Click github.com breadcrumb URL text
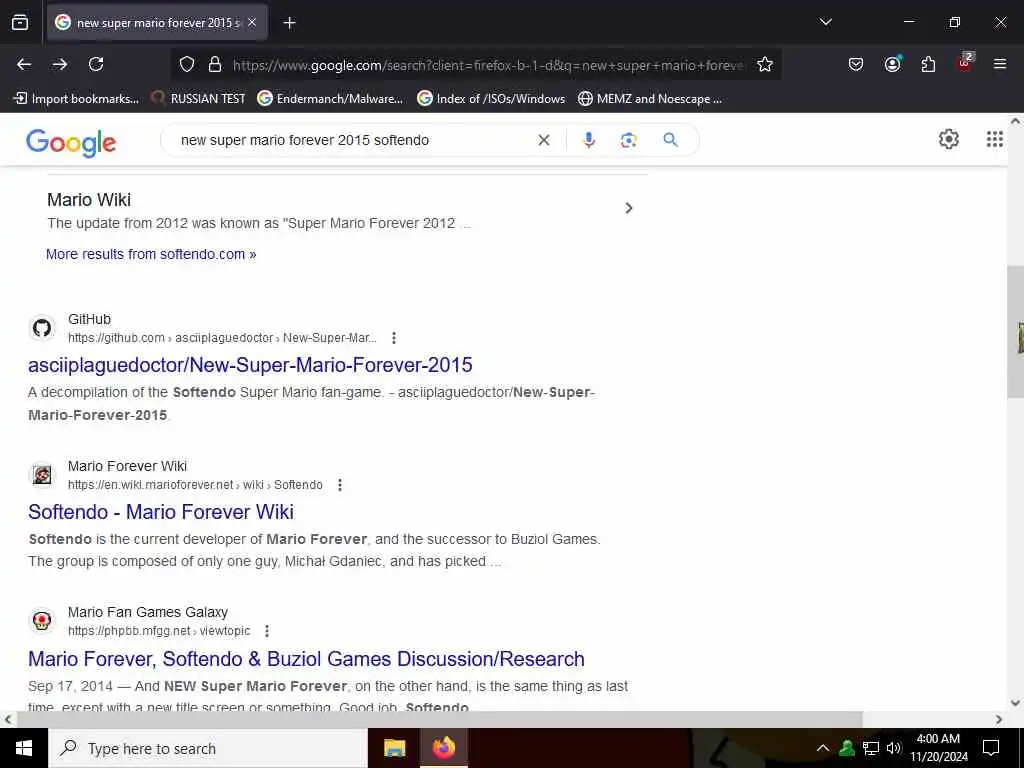1024x768 pixels. 222,338
